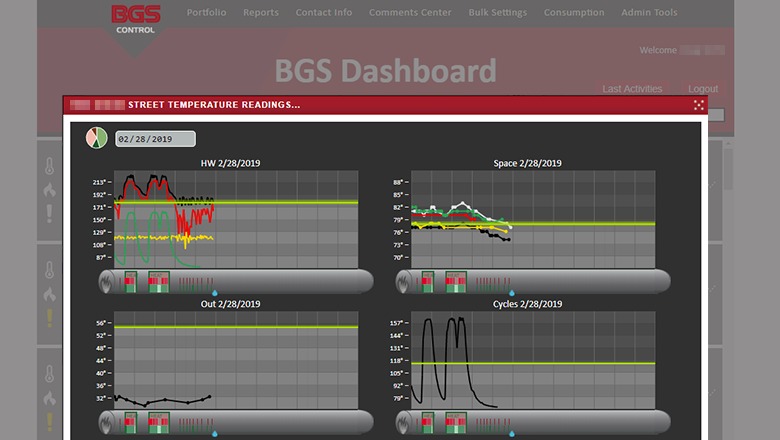The width and height of the screenshot is (780, 440).
Task: Open the Portfolio menu item
Action: click(x=206, y=12)
